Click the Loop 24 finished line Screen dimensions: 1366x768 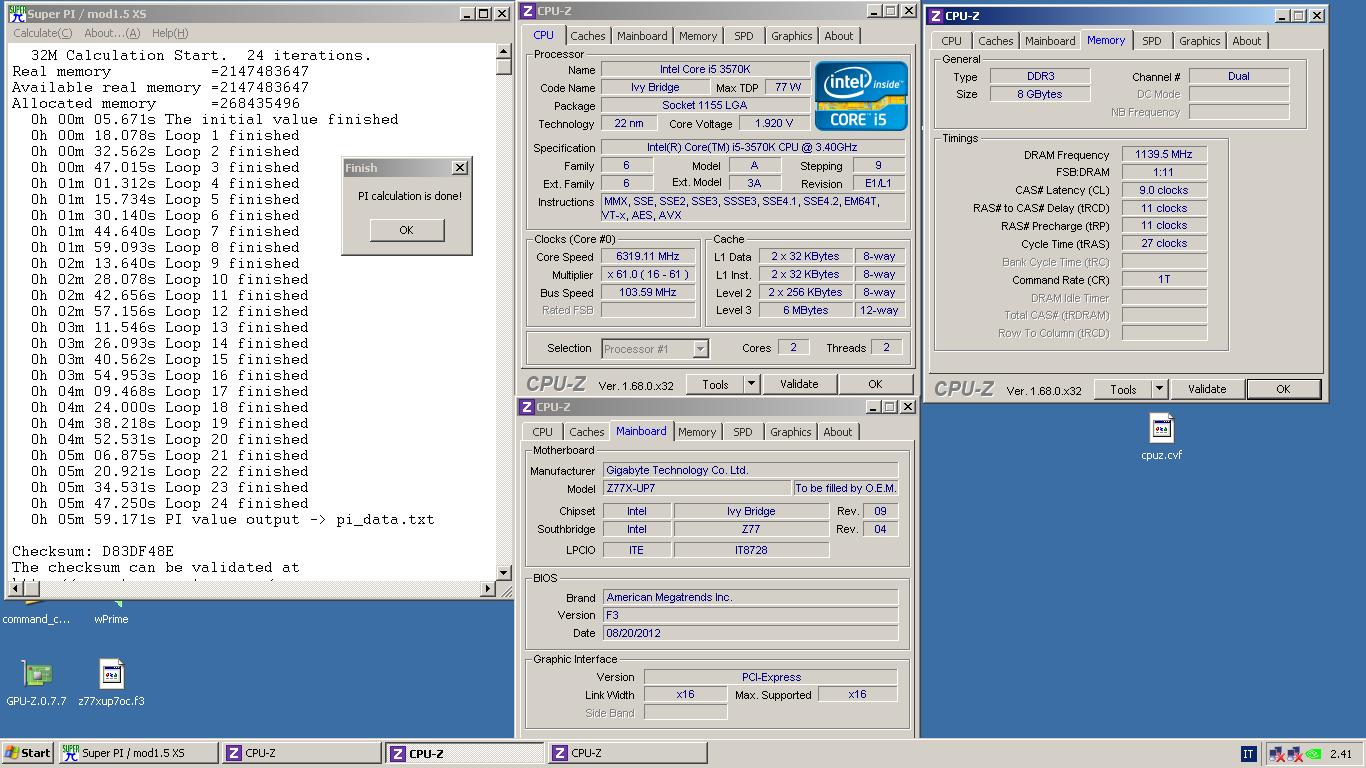click(x=169, y=503)
